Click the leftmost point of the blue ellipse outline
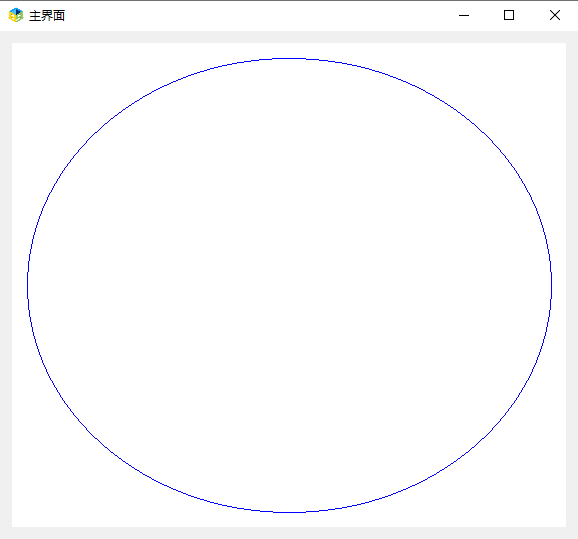 click(28, 285)
